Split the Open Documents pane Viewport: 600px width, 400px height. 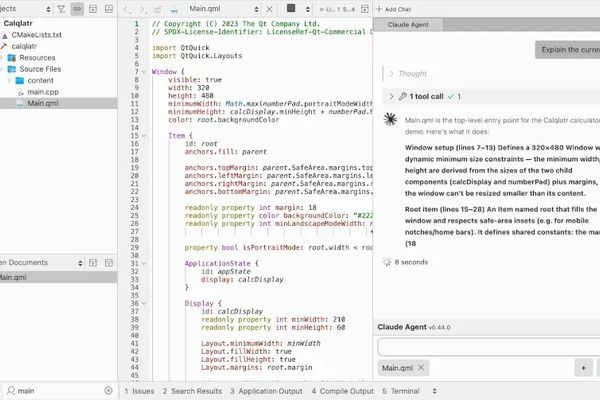93,263
